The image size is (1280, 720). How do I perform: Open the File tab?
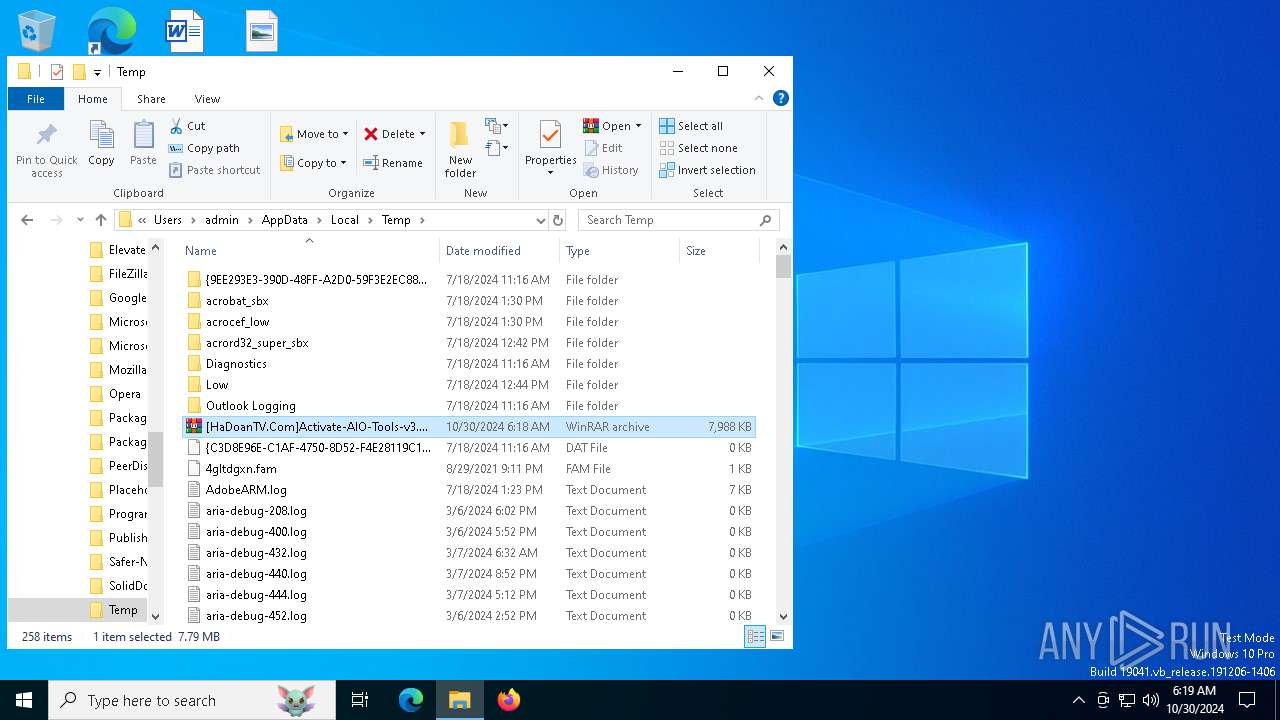click(x=36, y=99)
